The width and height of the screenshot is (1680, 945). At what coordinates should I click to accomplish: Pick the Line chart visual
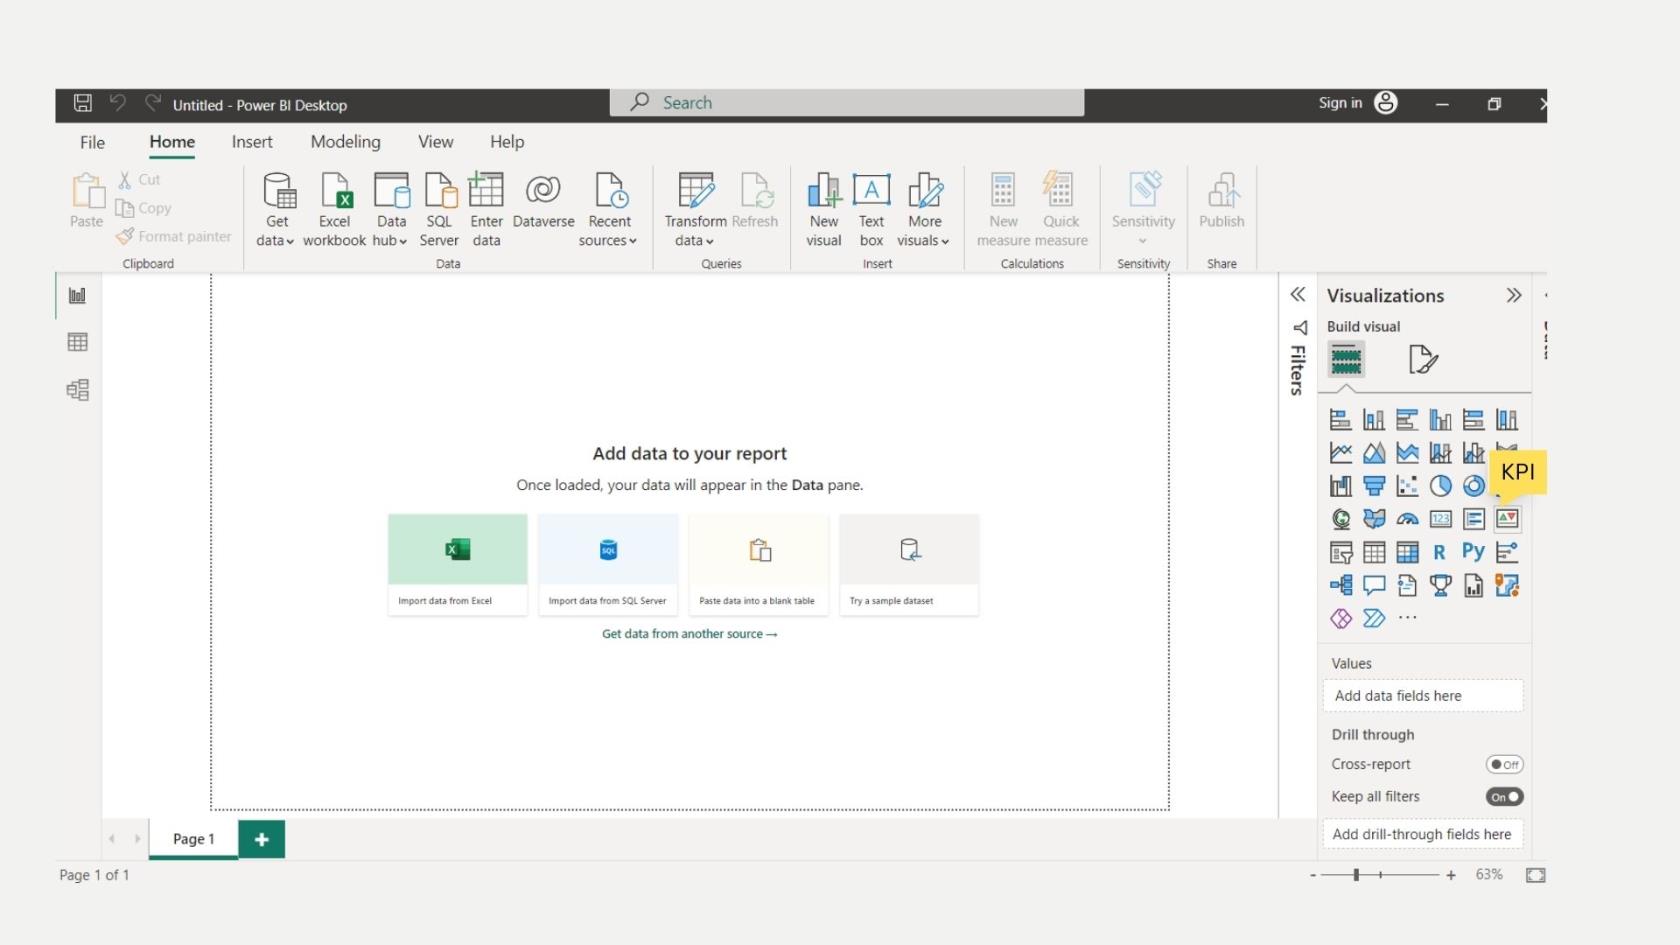(1341, 453)
